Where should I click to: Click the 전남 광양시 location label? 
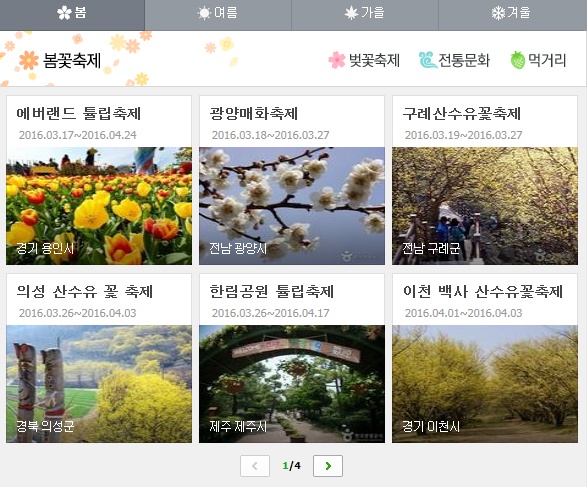[x=238, y=248]
